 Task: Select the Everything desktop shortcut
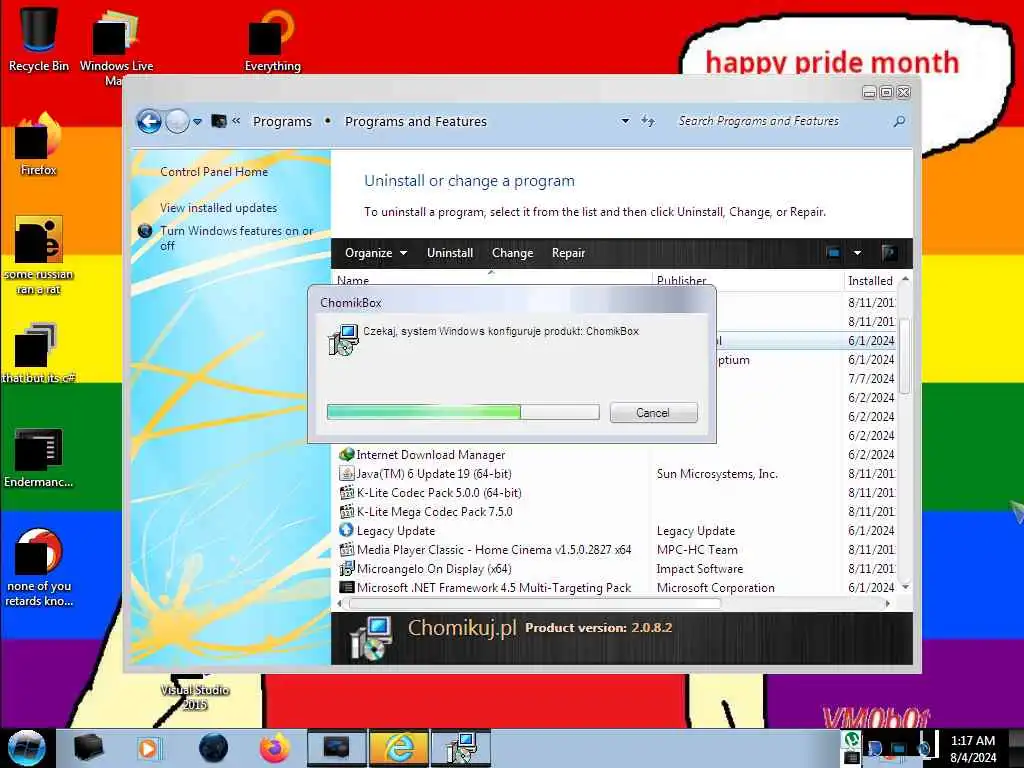(273, 39)
